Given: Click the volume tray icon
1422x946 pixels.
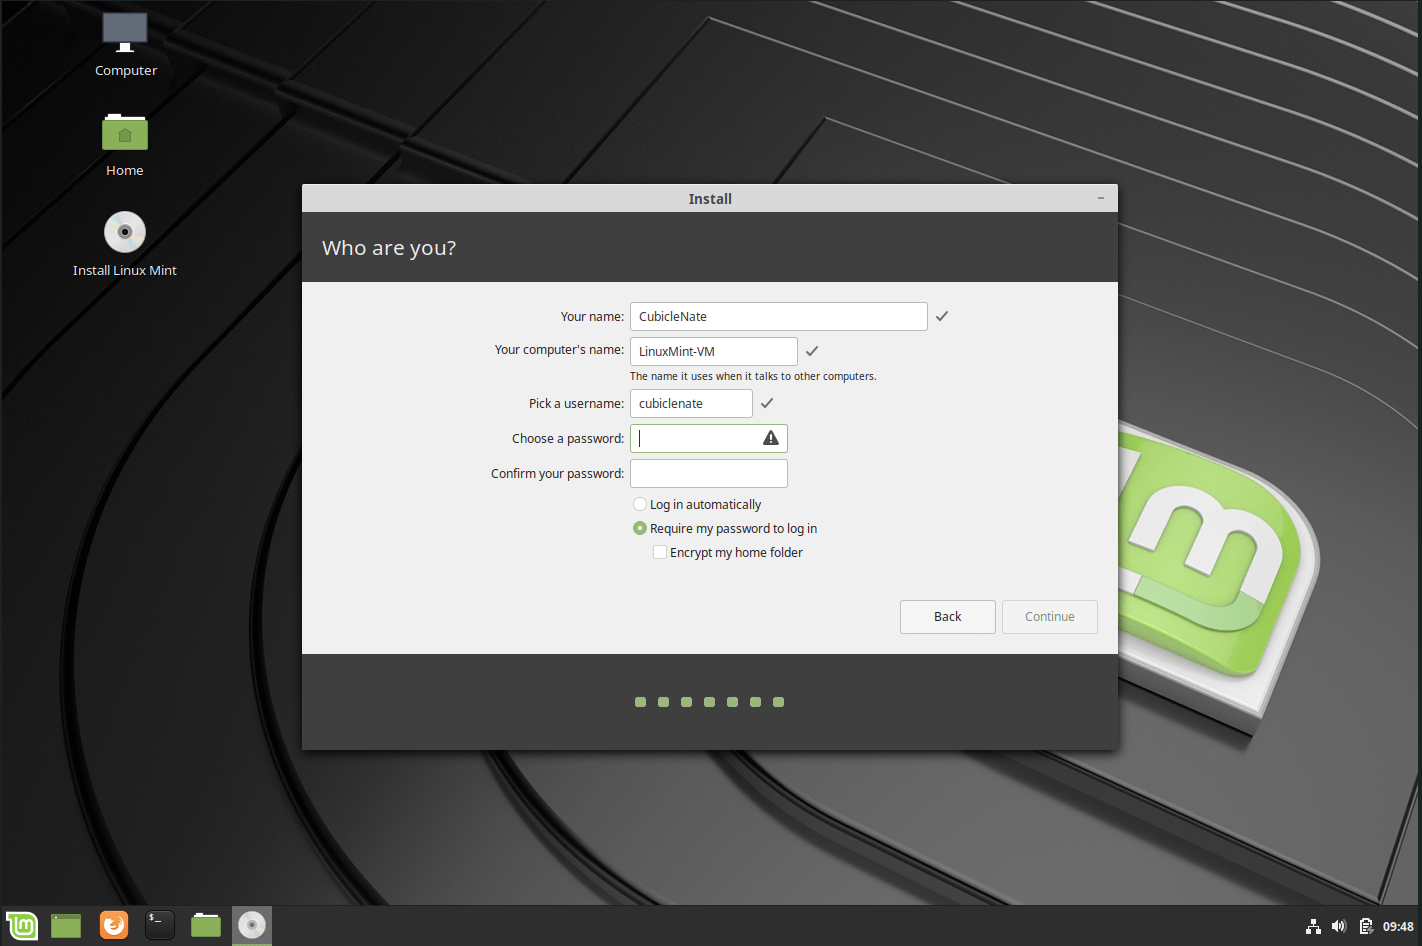Looking at the screenshot, I should [1339, 925].
